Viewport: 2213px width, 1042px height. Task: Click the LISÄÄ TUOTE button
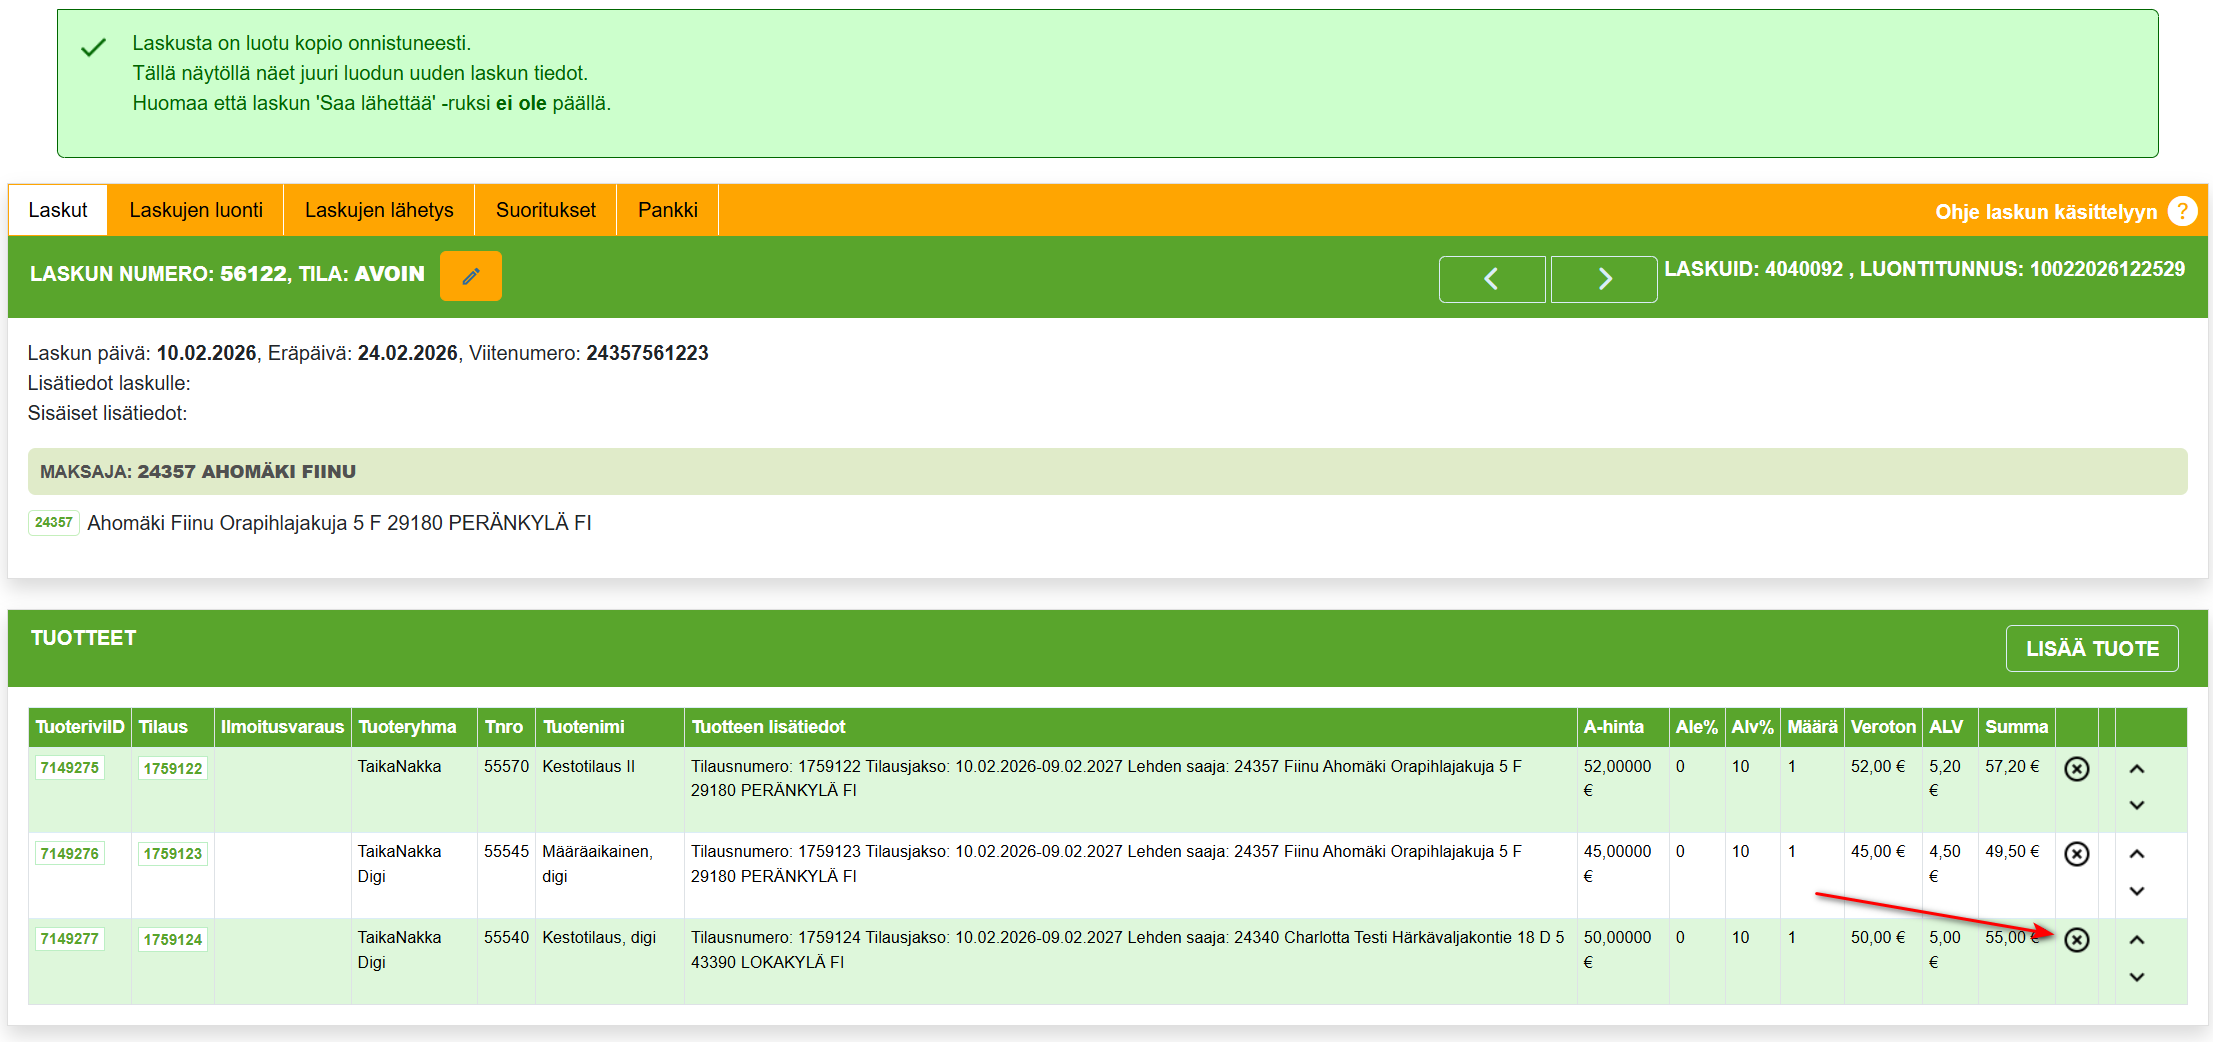coord(2091,649)
